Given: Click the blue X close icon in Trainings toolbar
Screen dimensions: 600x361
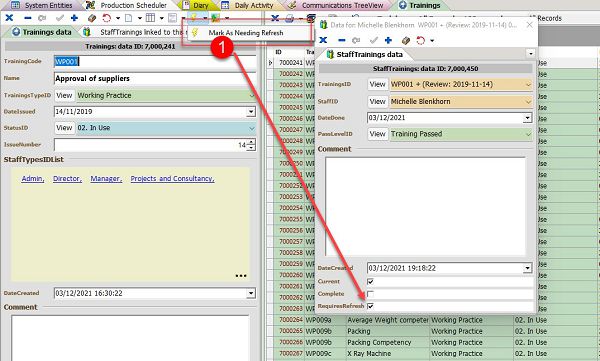Looking at the screenshot, I should pyautogui.click(x=9, y=18).
